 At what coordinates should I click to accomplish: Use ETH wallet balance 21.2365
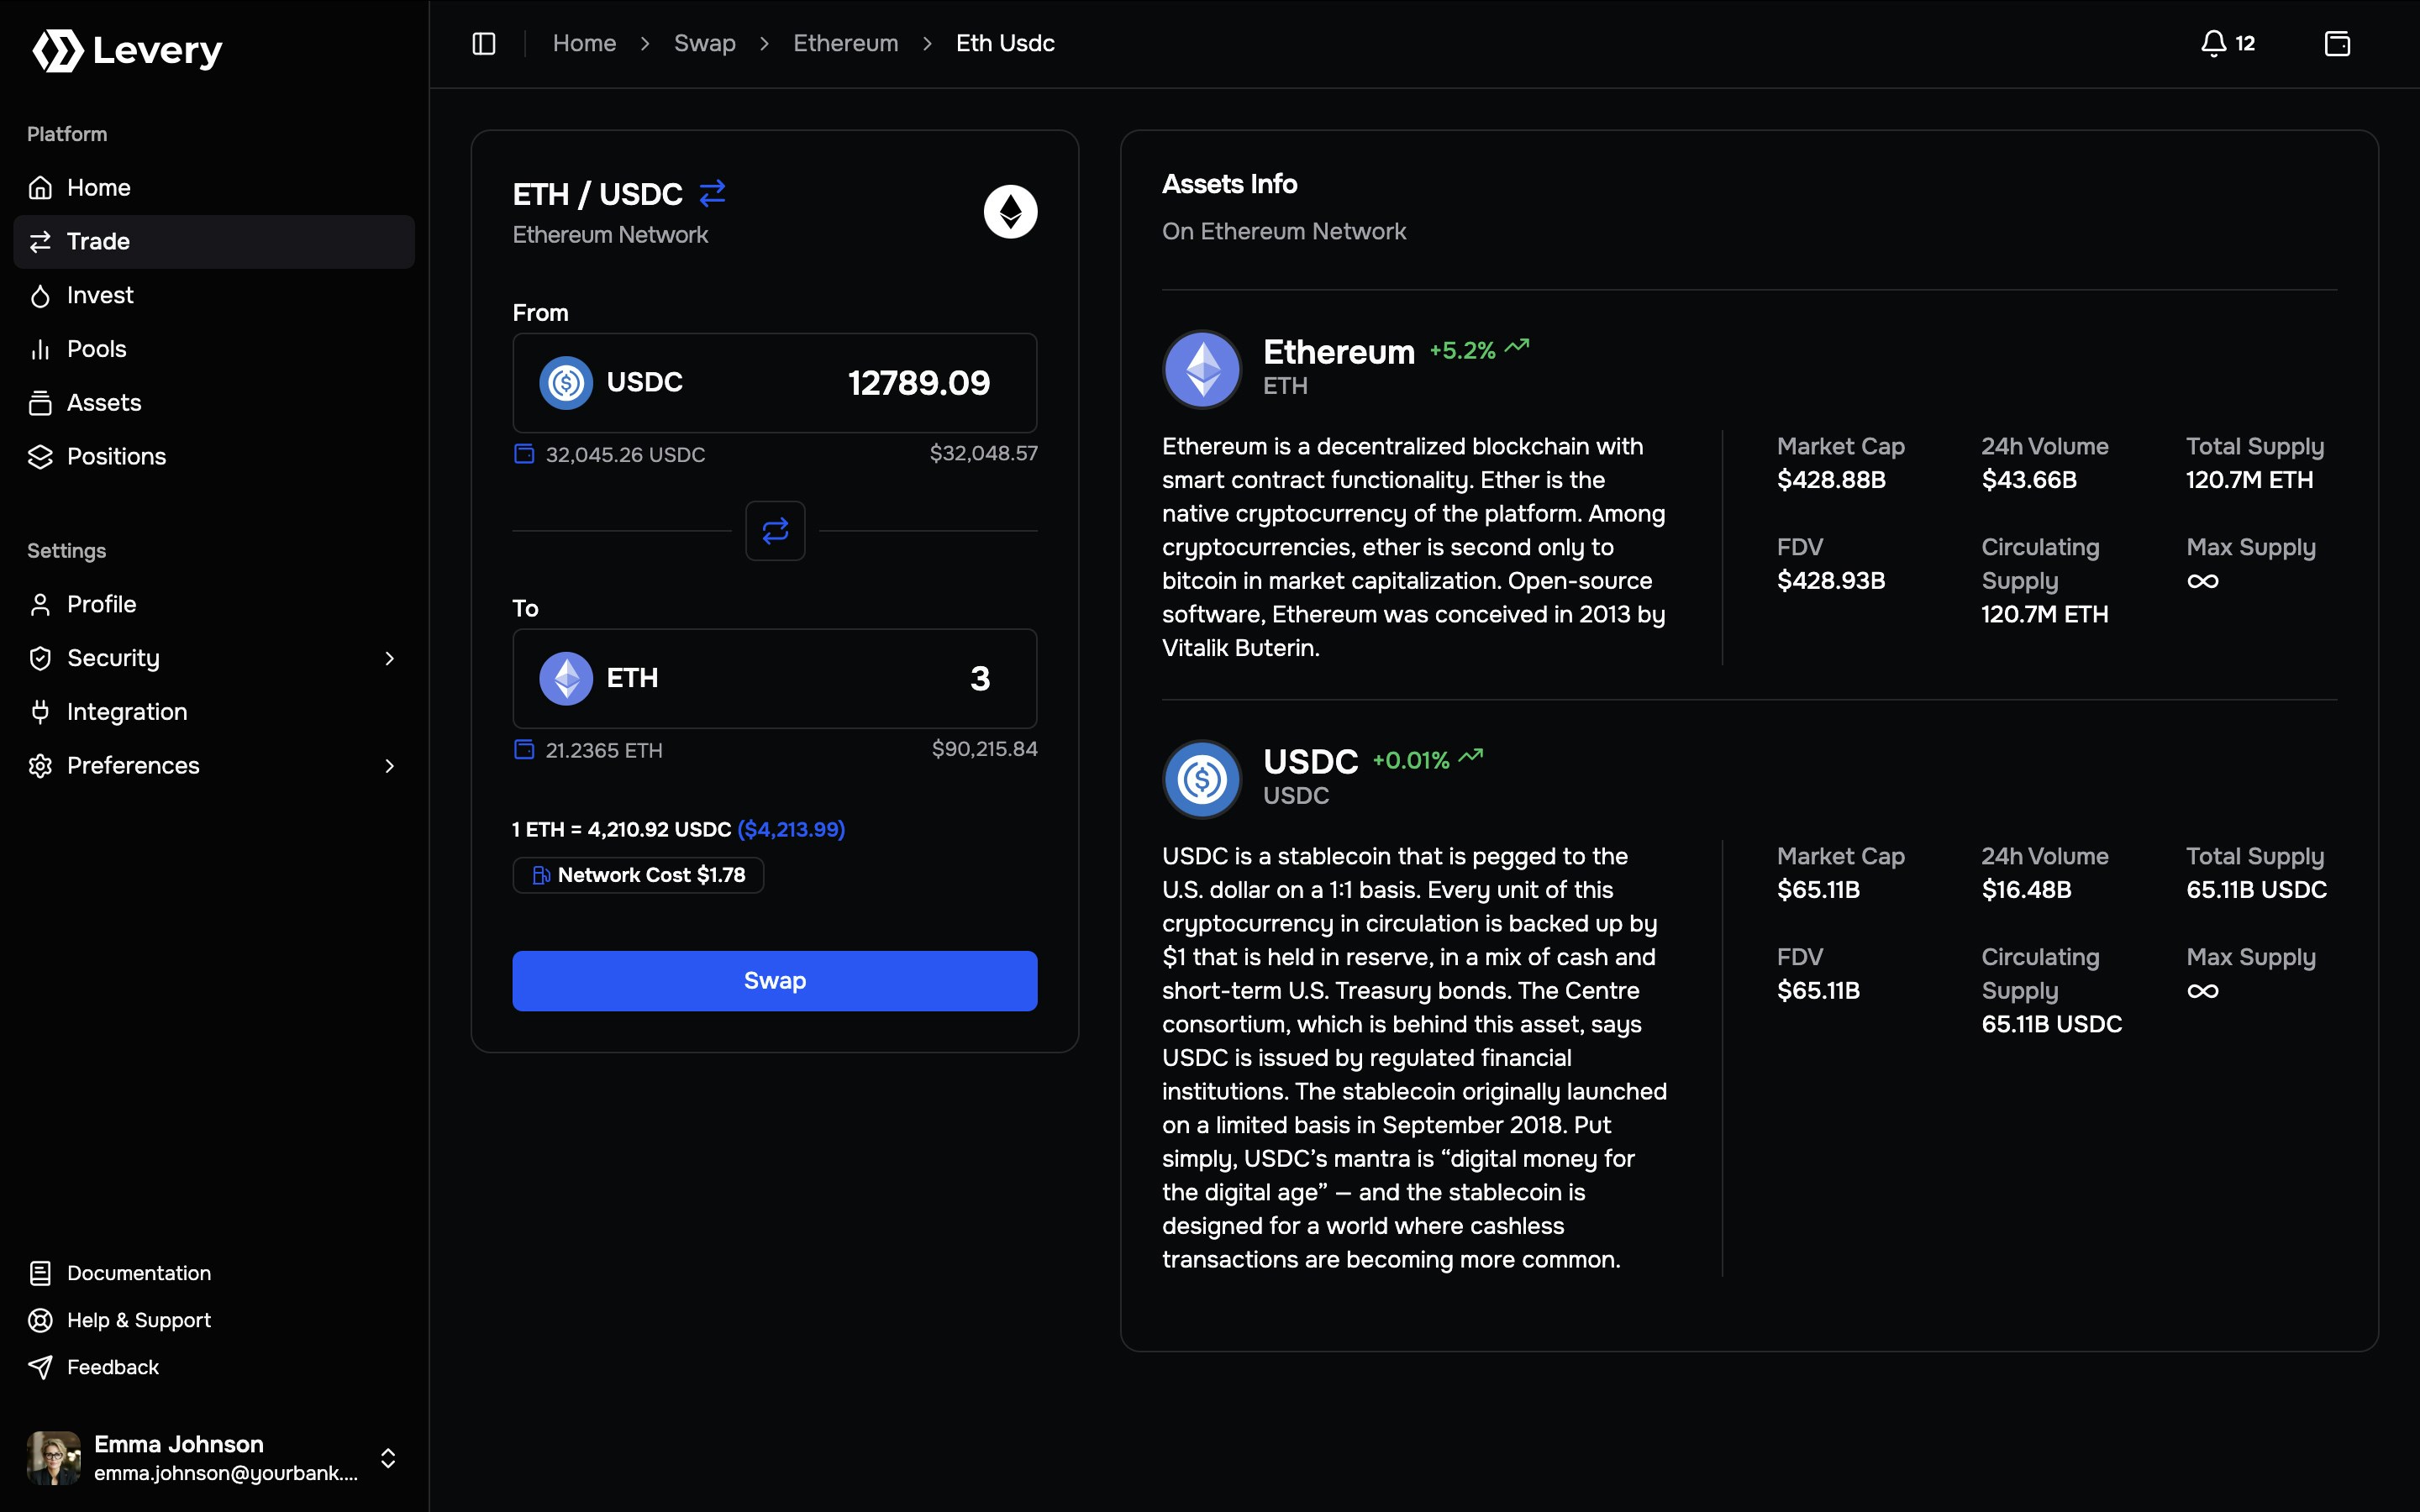click(589, 750)
